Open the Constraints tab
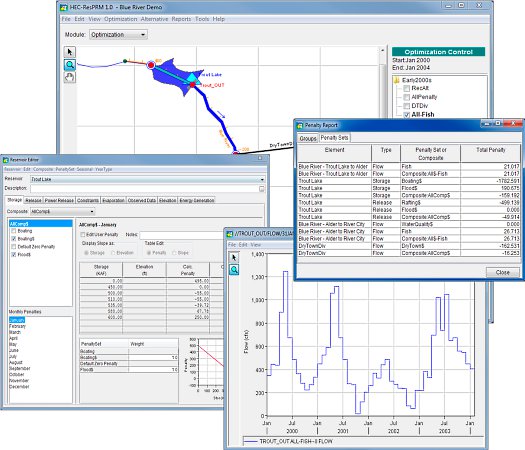Viewport: 525px width, 450px height. pyautogui.click(x=88, y=200)
